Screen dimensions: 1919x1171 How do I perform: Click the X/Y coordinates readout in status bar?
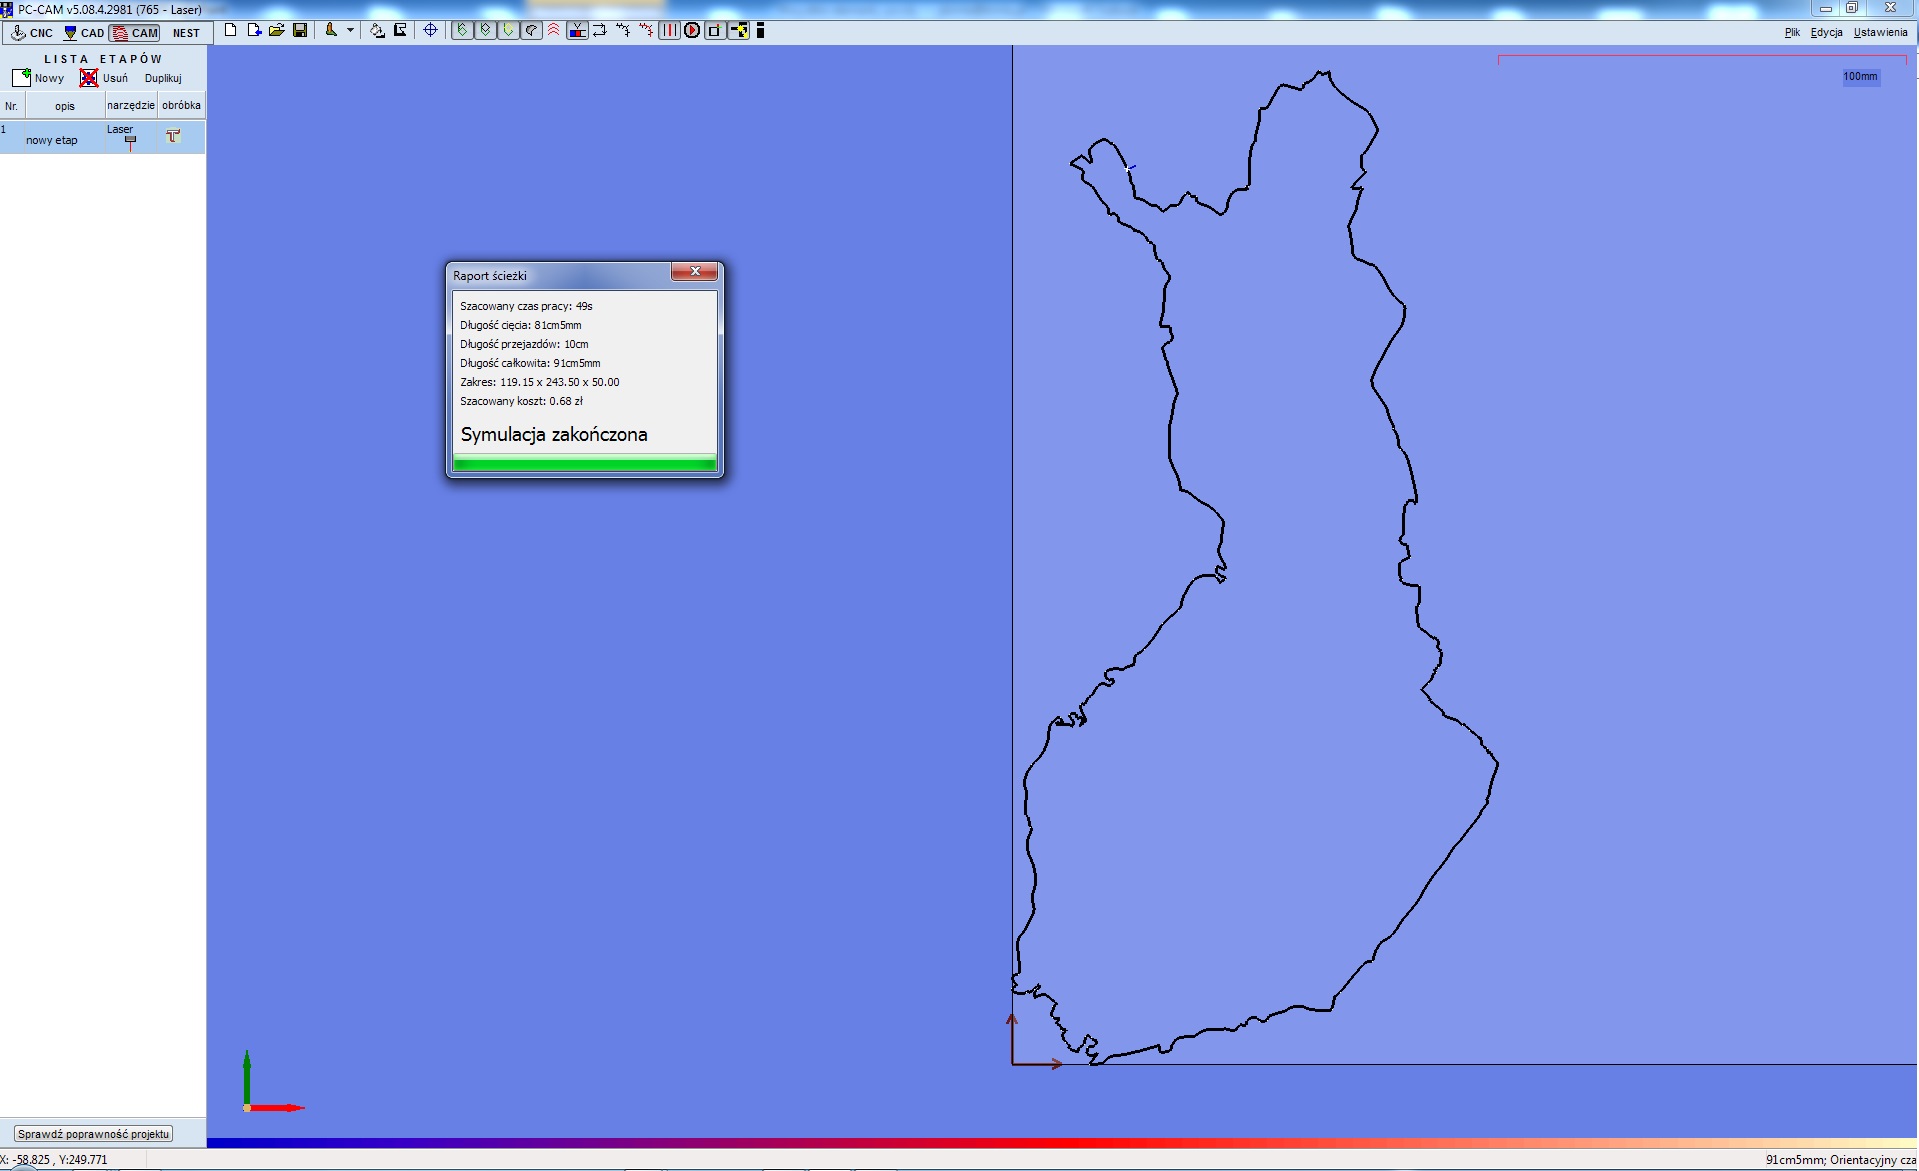pos(53,1160)
